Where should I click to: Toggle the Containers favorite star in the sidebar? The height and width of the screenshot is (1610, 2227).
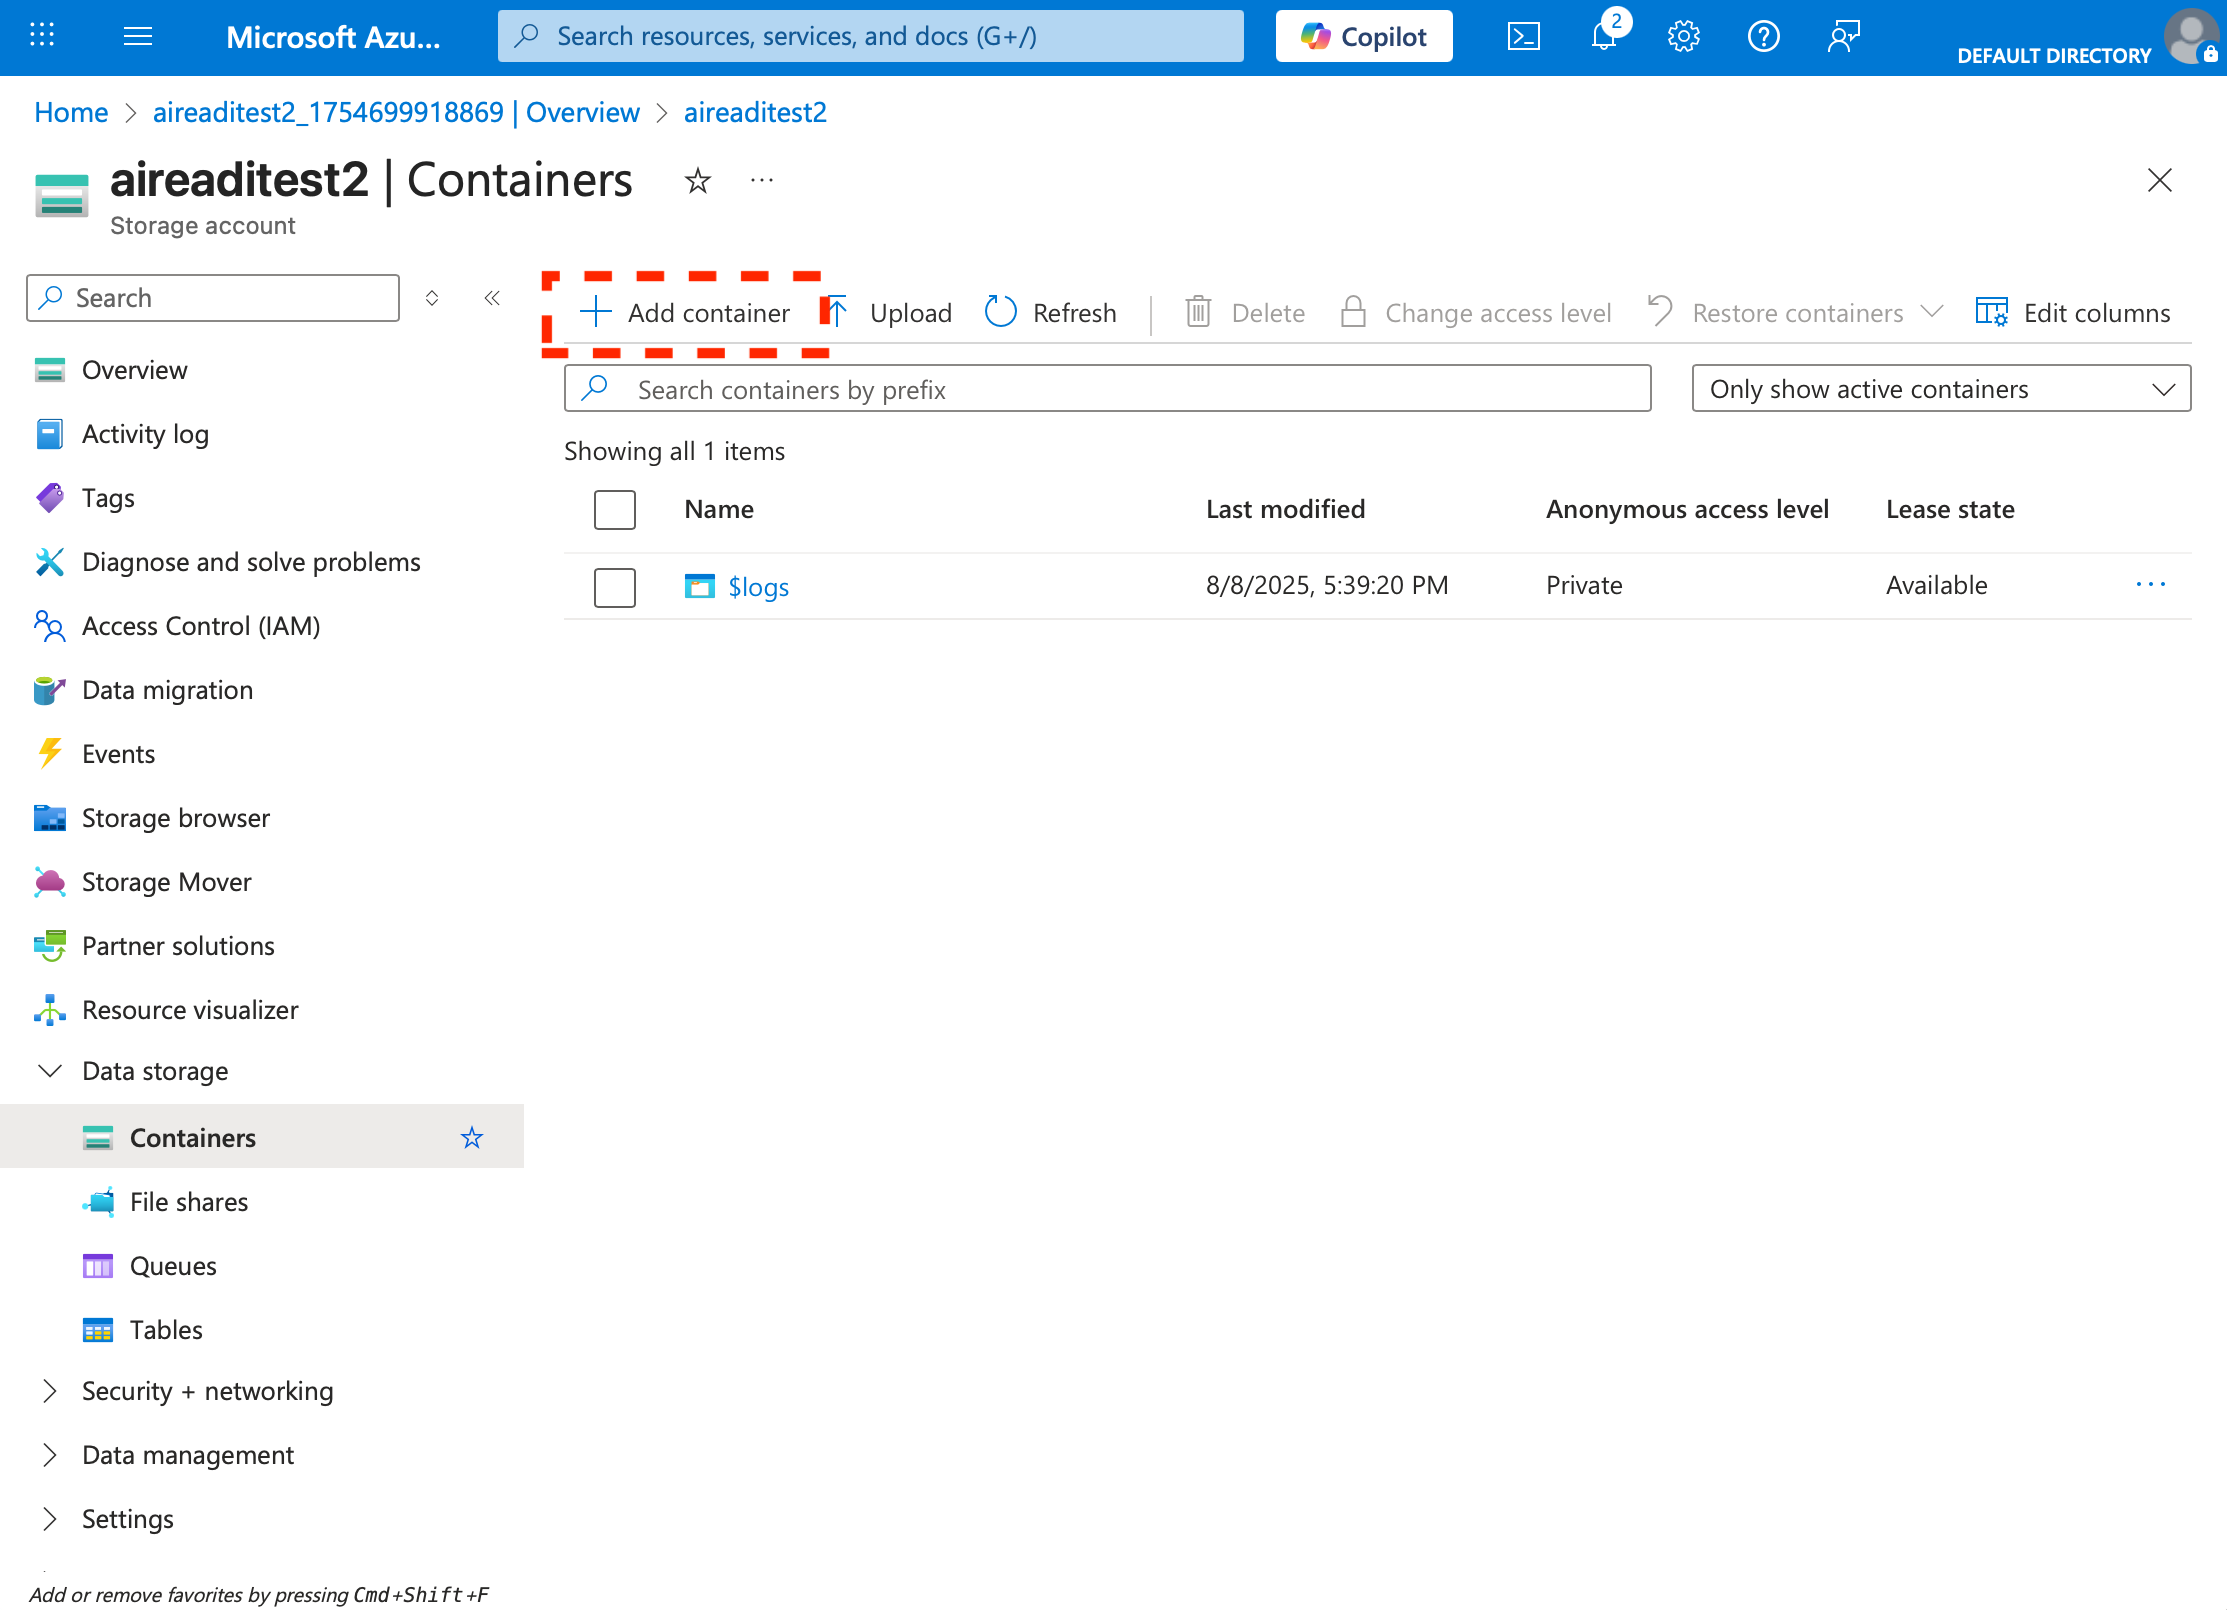(472, 1137)
